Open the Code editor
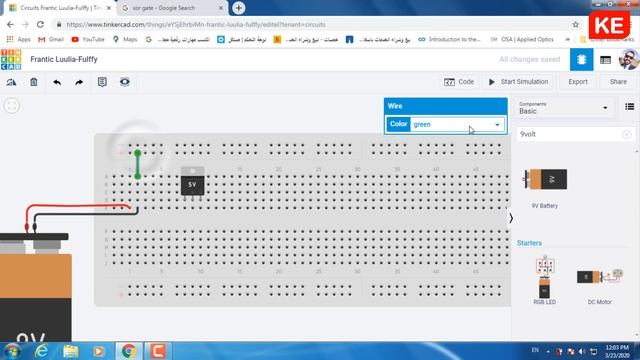The height and width of the screenshot is (360, 640). (x=459, y=82)
